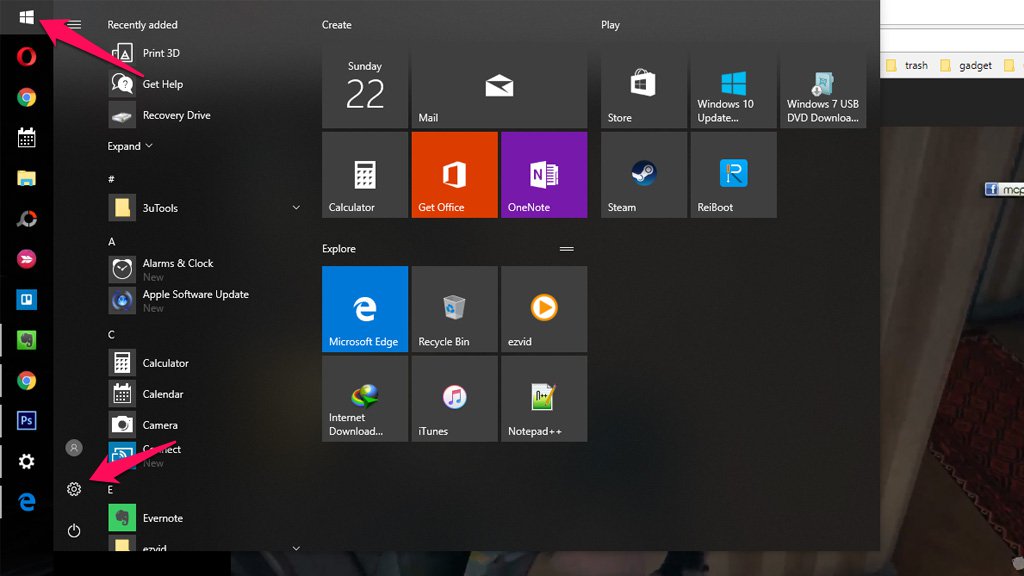Open the gadget bookmark folder
The width and height of the screenshot is (1024, 576).
click(966, 65)
